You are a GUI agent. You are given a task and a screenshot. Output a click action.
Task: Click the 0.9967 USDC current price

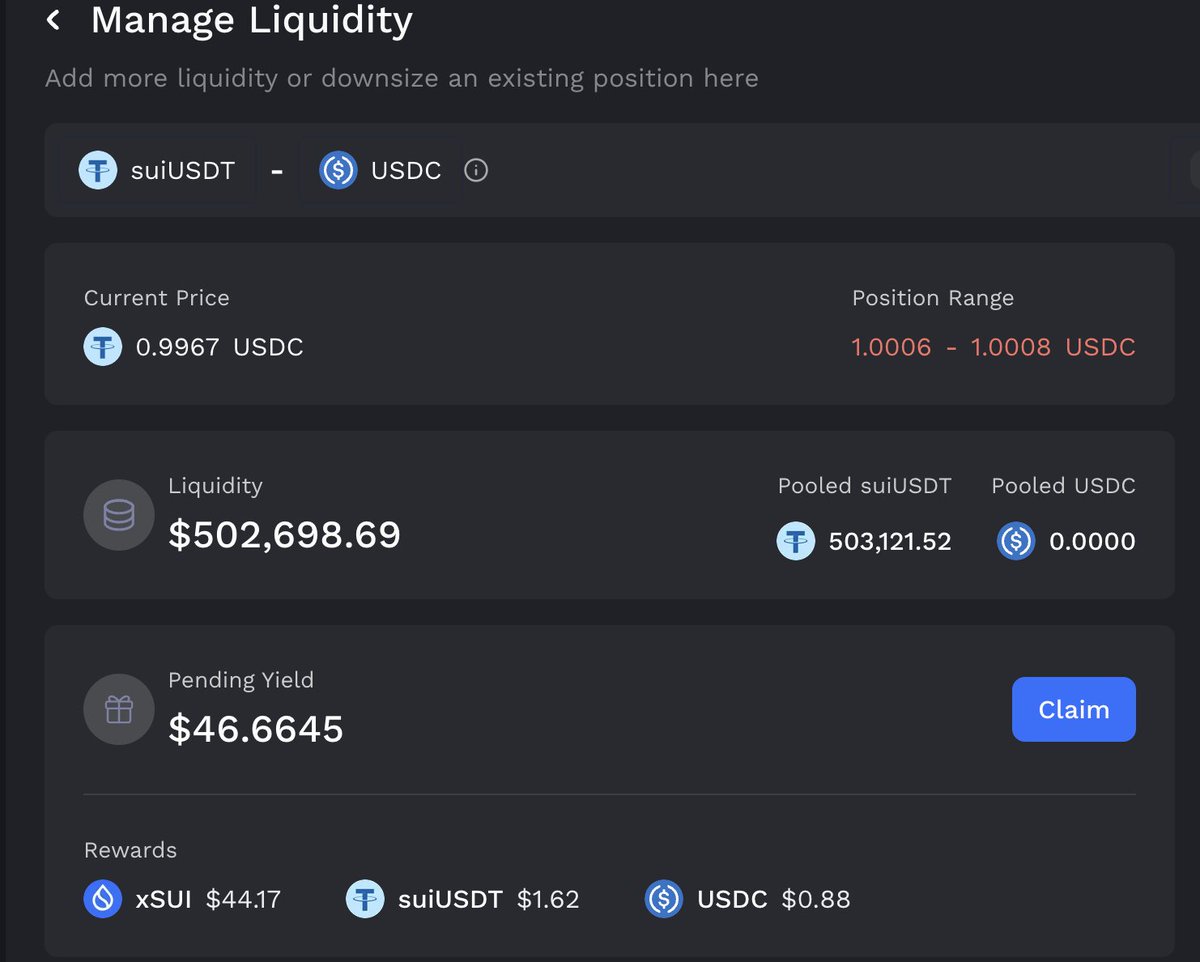click(219, 347)
